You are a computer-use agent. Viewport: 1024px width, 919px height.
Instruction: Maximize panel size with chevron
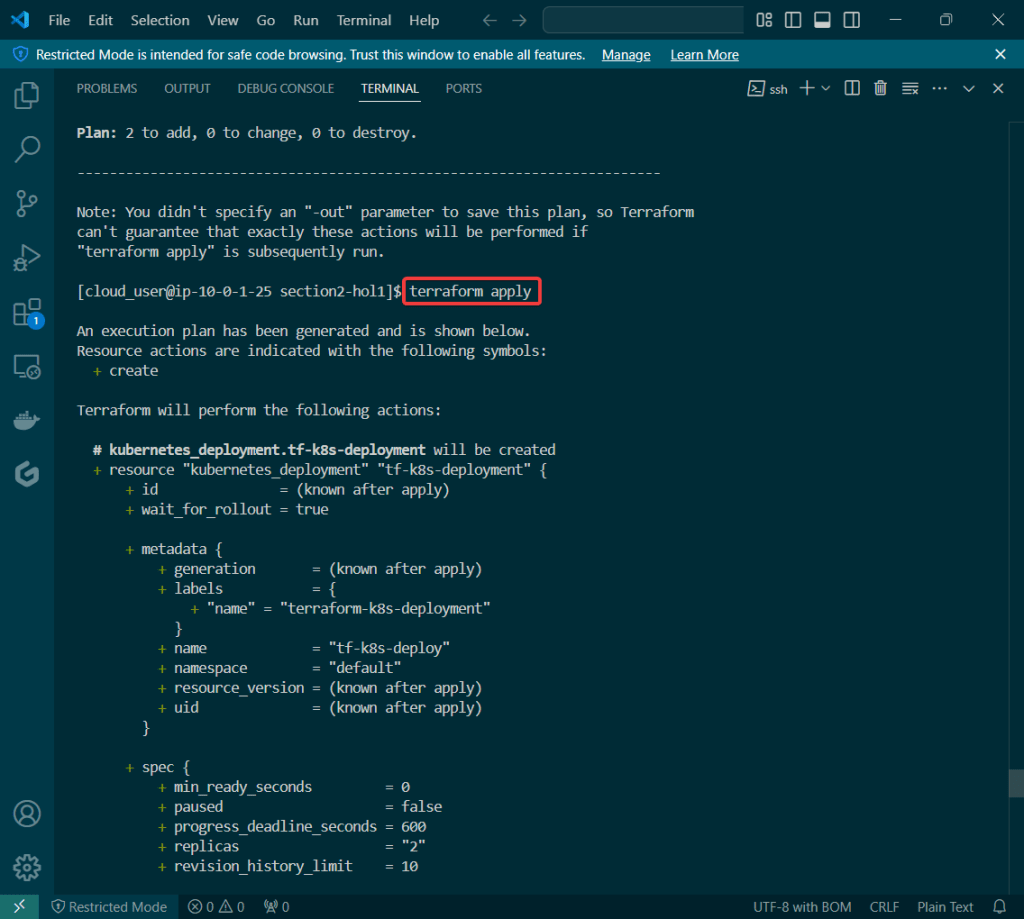click(968, 88)
